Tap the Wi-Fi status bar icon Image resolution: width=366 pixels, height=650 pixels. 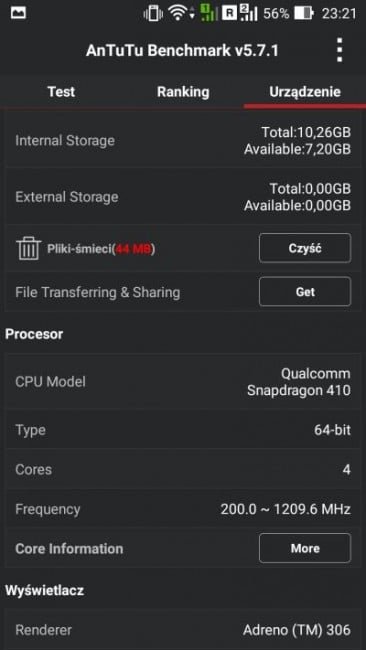click(179, 14)
